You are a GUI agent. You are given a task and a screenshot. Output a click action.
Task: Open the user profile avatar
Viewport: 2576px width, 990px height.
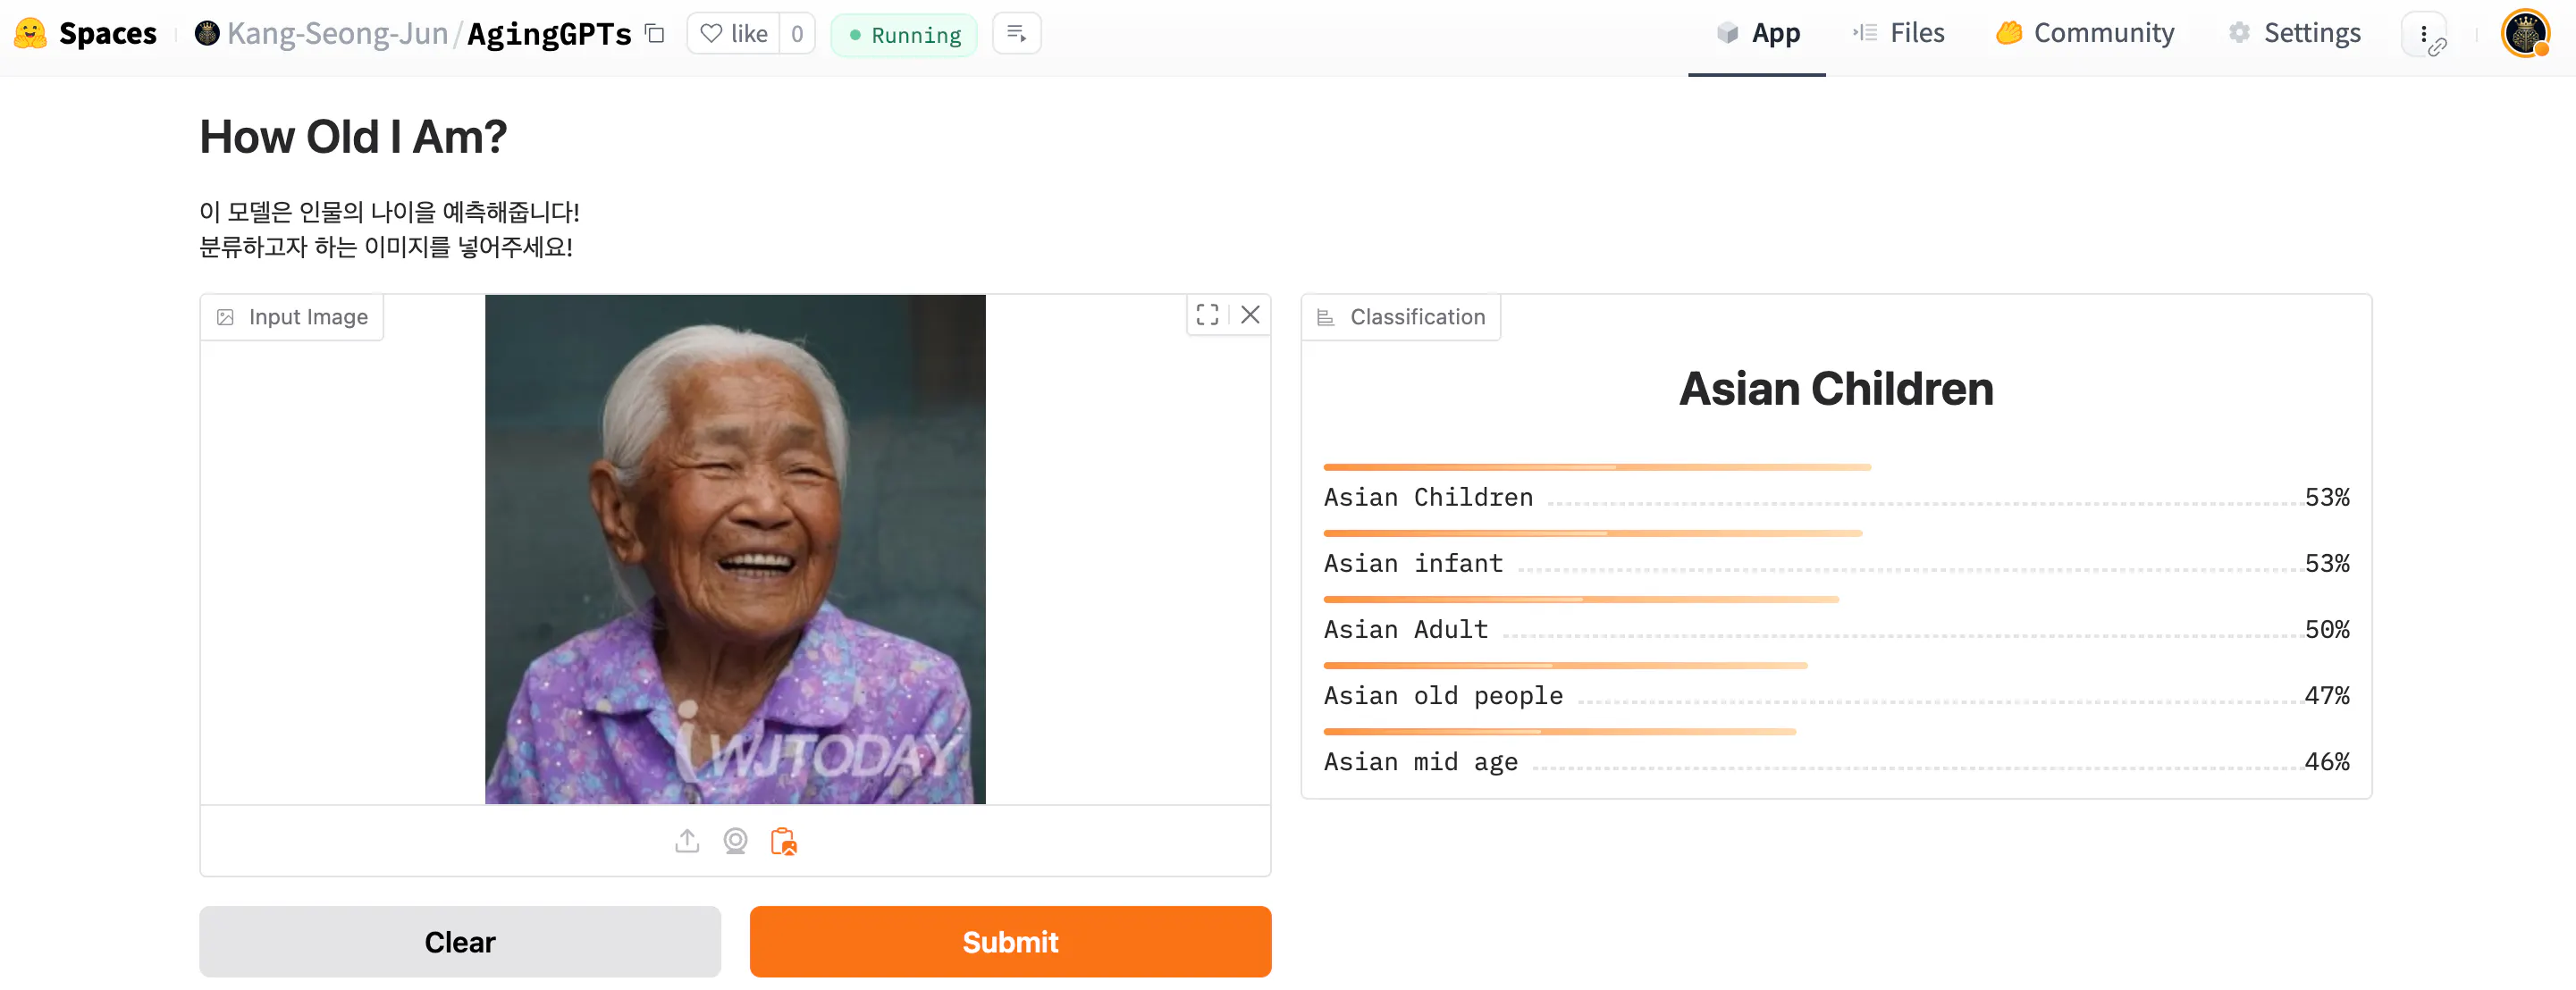(2525, 34)
